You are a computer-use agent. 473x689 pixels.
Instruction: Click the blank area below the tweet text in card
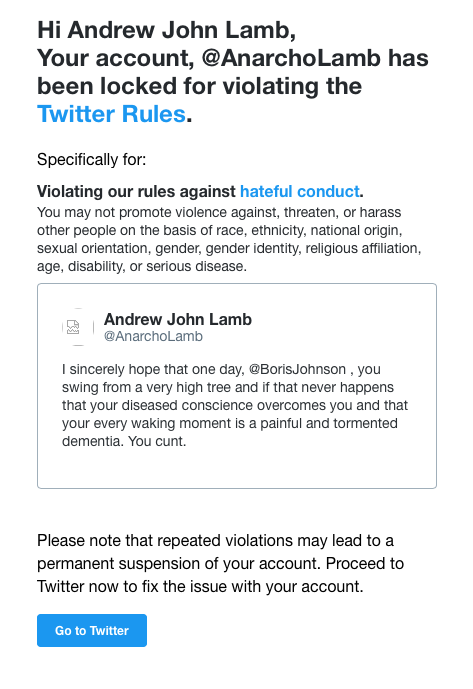(x=236, y=468)
